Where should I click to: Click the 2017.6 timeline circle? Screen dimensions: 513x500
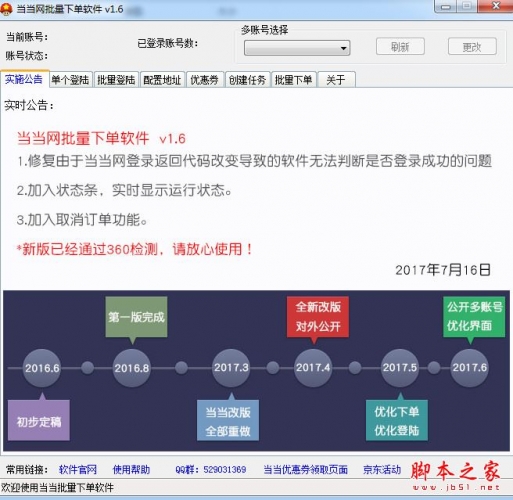coord(470,368)
